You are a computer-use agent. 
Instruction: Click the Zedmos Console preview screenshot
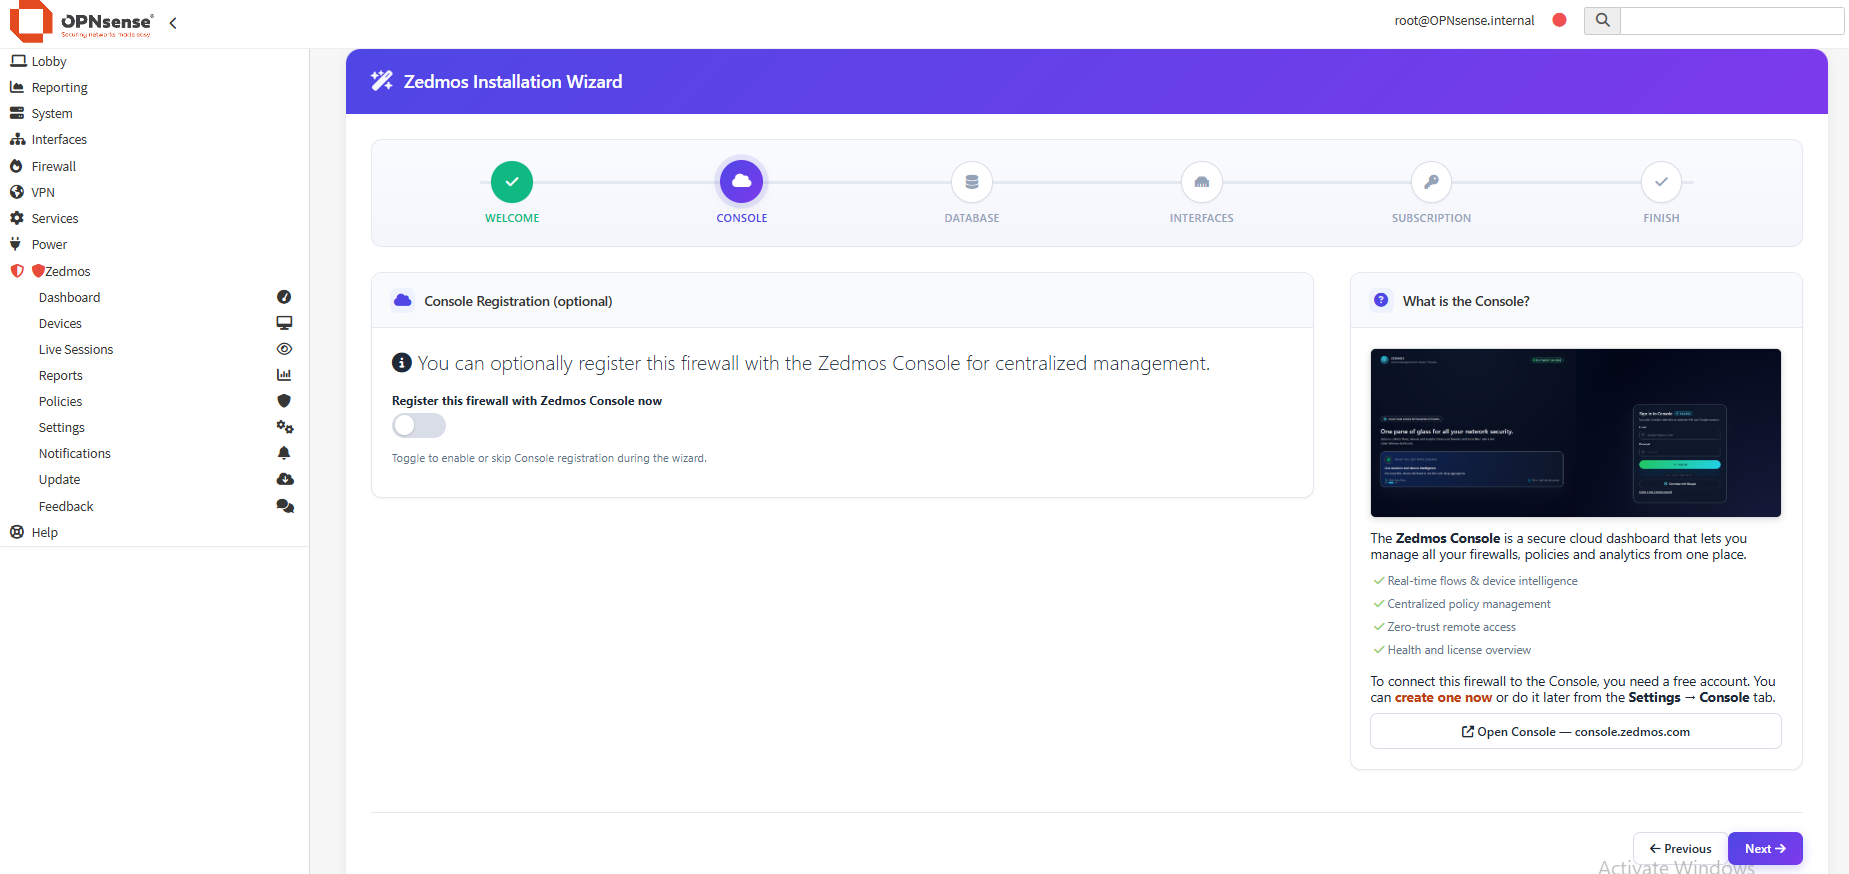[x=1576, y=433]
